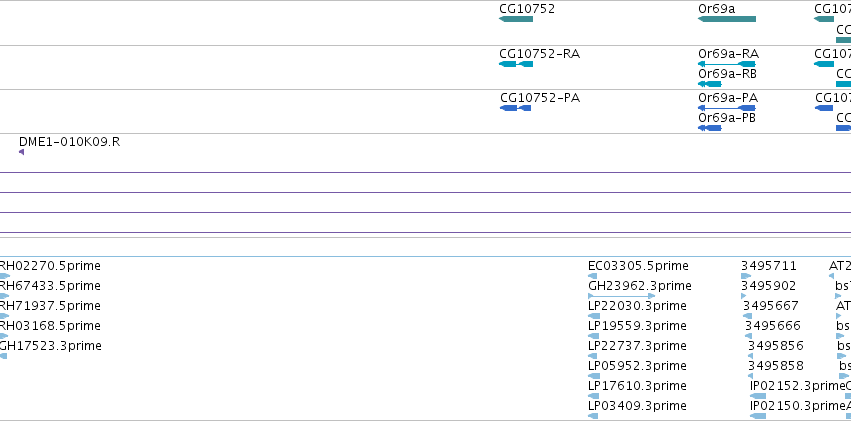Click the Or69a-RA transcript glyph

click(727, 64)
